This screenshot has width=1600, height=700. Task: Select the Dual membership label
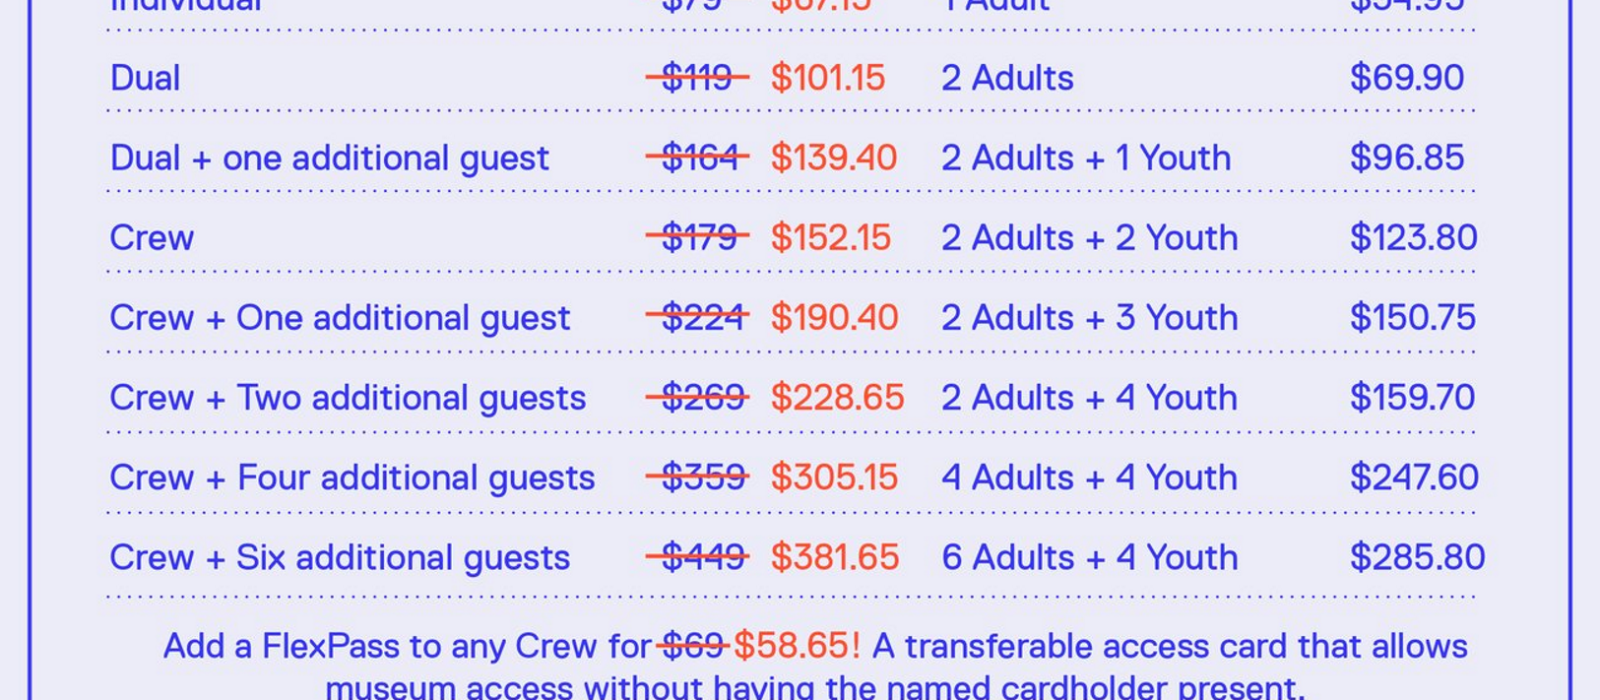coord(145,78)
